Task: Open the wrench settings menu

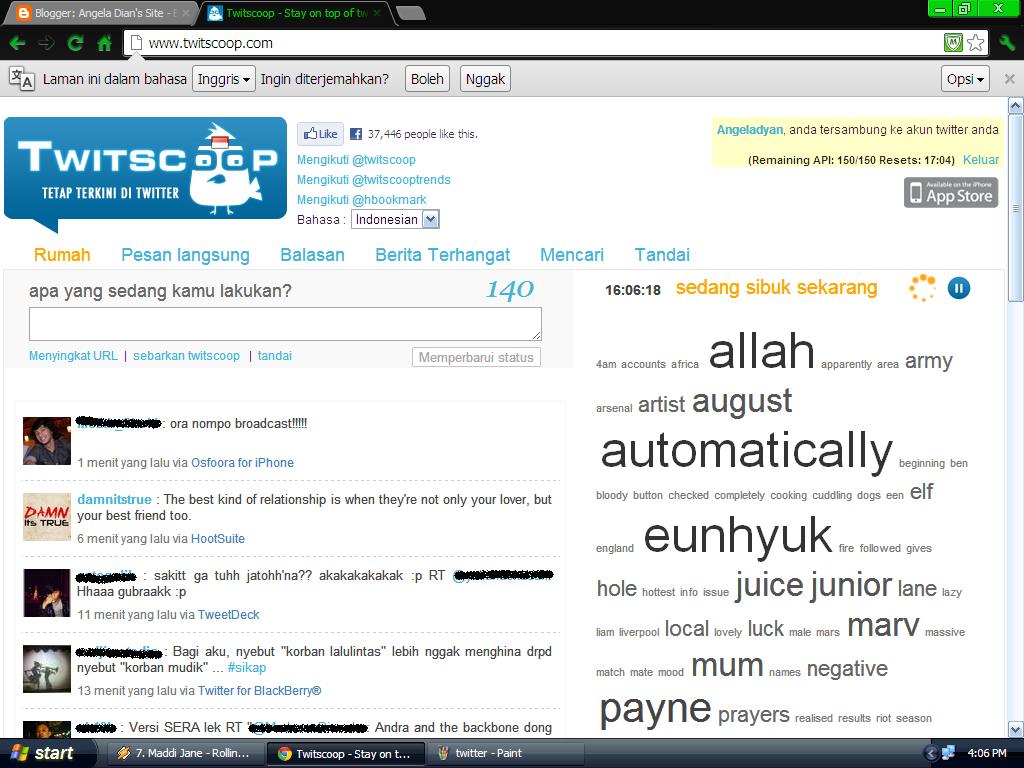Action: 1007,43
